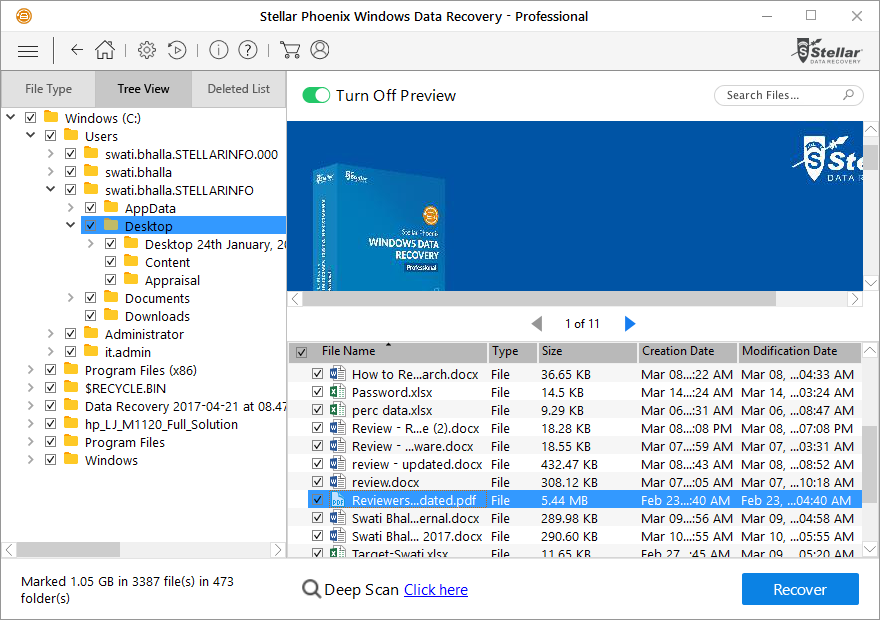Open the hamburger menu
880x620 pixels.
(x=28, y=51)
